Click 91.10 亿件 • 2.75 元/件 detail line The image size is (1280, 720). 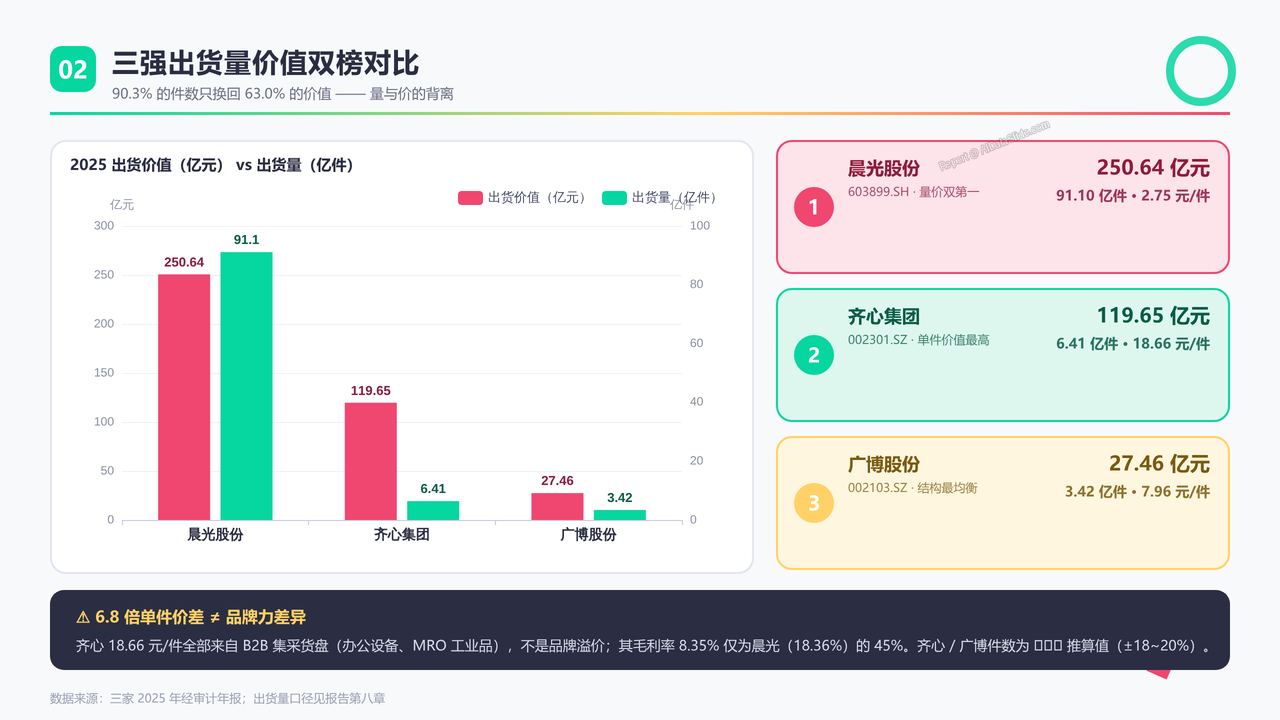(1133, 196)
